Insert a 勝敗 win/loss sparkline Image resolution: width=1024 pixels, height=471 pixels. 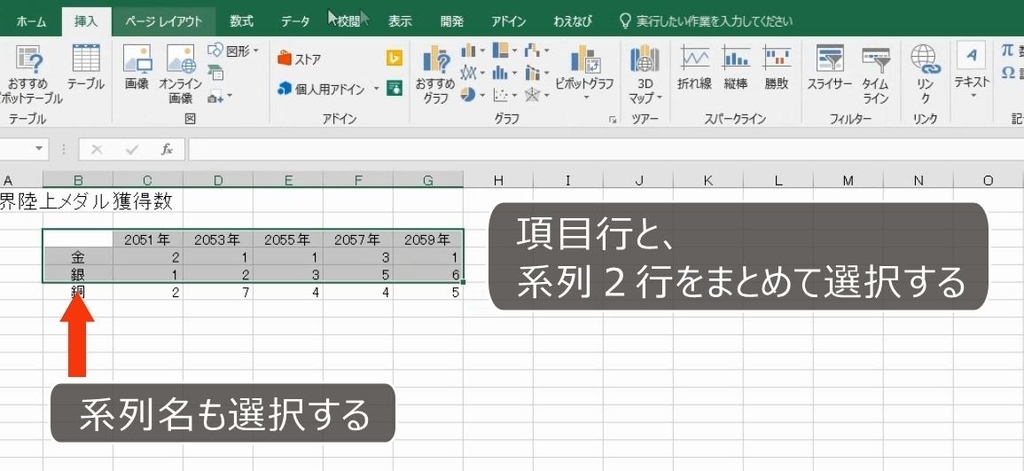[x=776, y=68]
